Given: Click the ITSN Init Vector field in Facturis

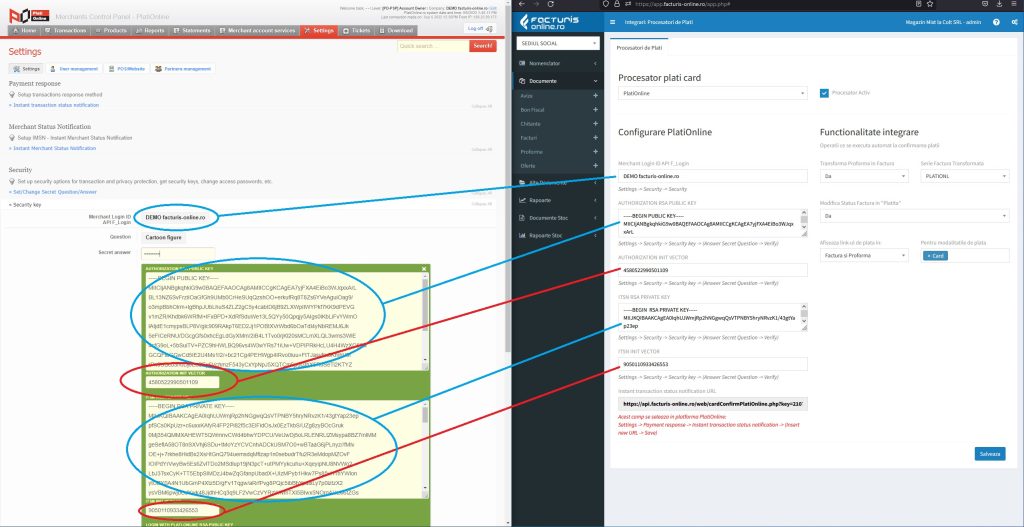Looking at the screenshot, I should (x=712, y=364).
